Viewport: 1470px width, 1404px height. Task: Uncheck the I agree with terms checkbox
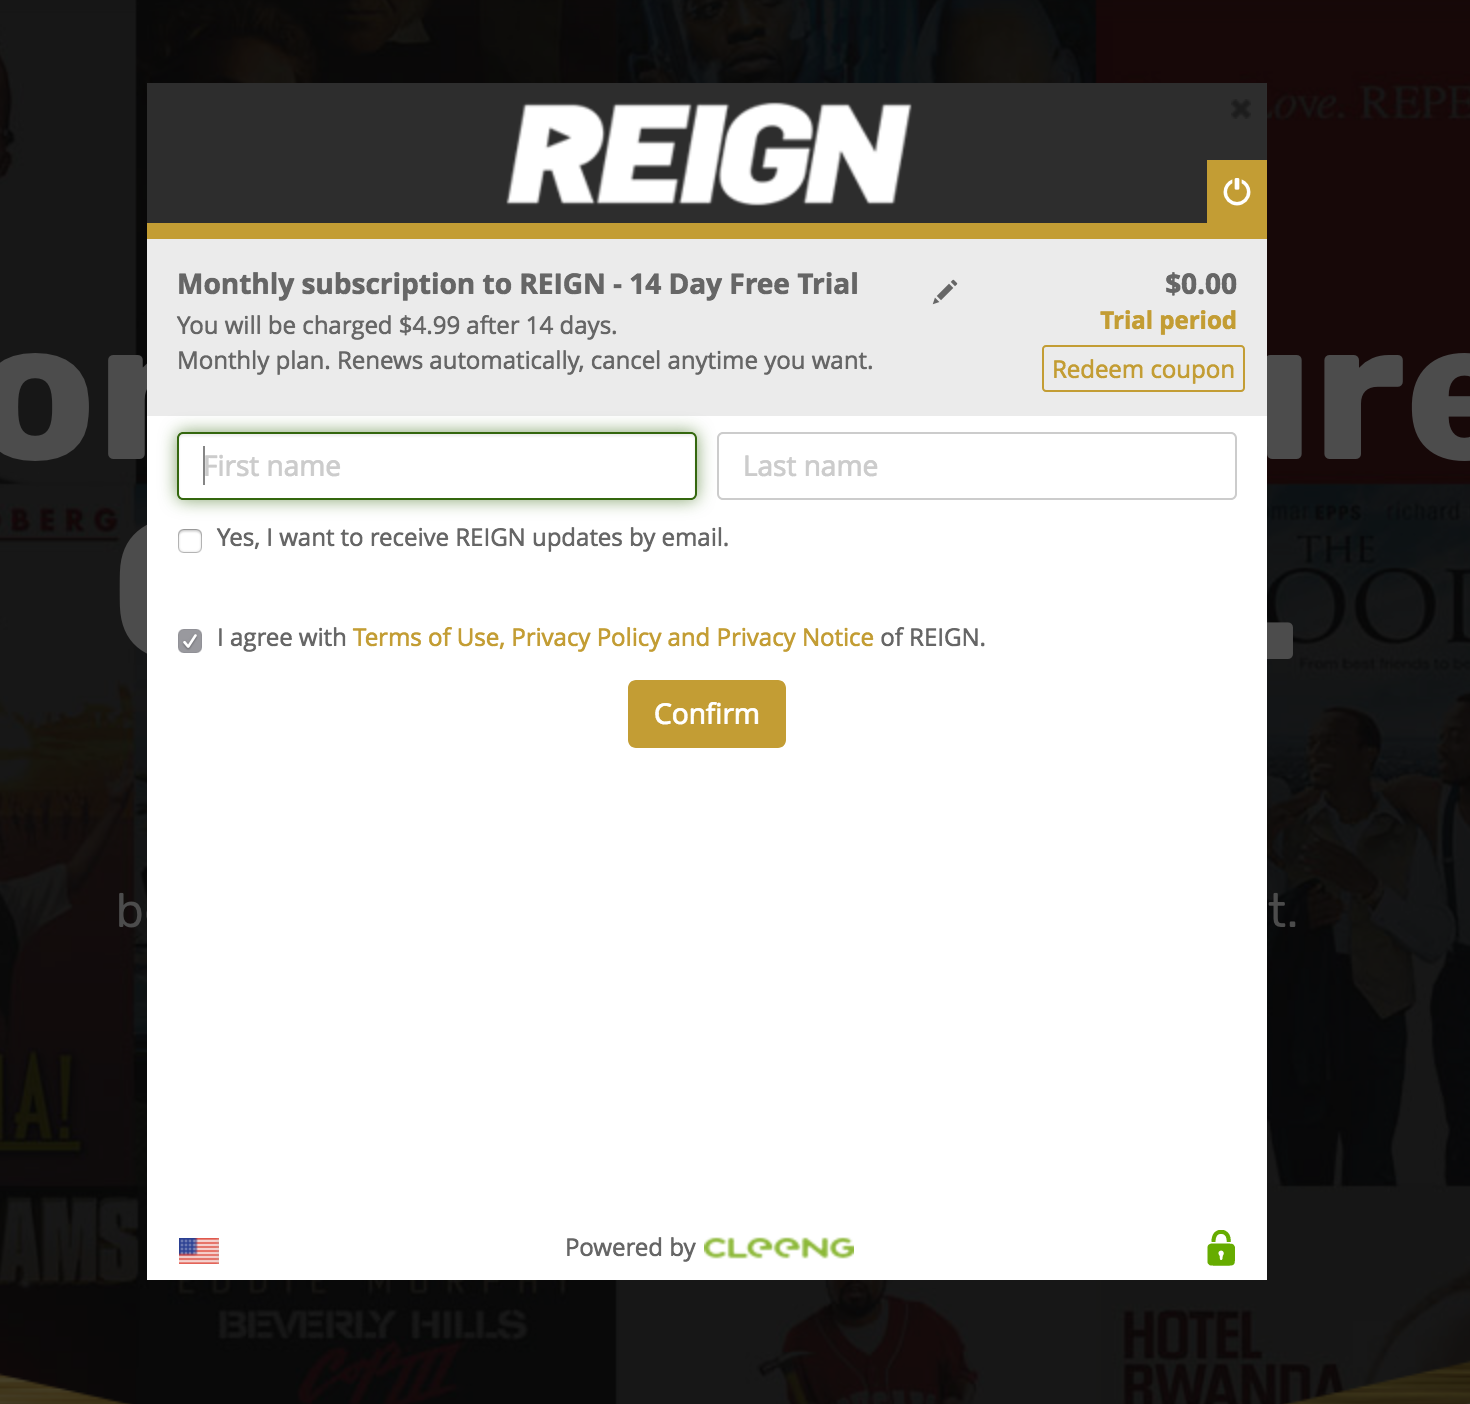(x=190, y=641)
